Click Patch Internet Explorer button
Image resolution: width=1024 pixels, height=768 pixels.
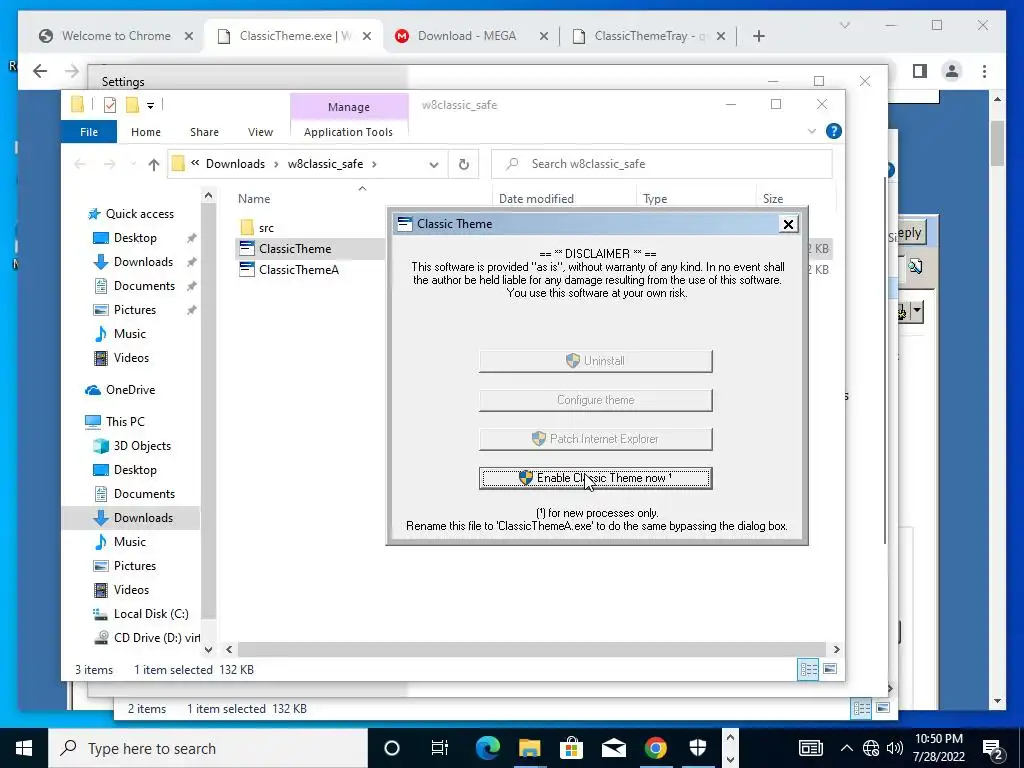(595, 439)
